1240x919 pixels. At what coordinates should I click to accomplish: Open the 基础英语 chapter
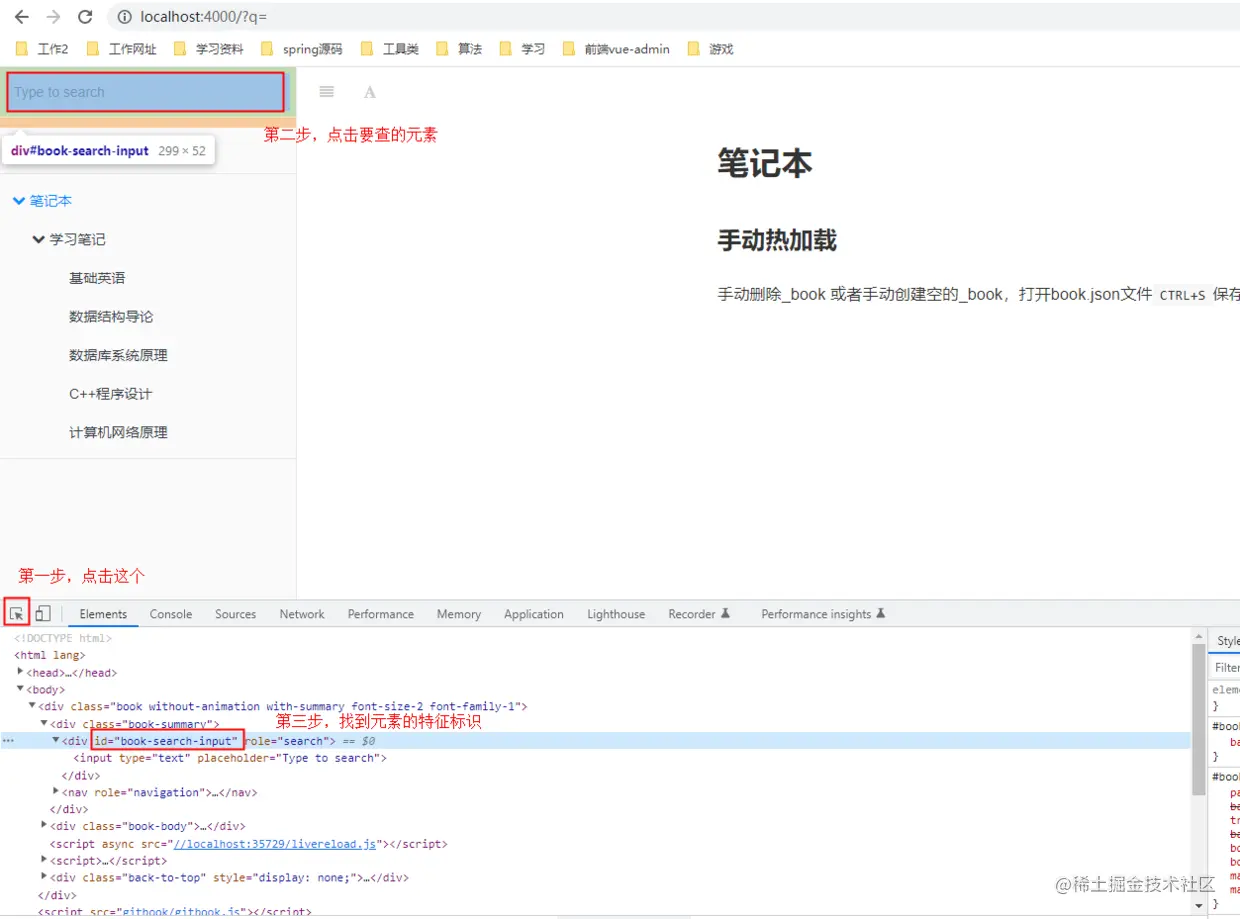tap(97, 278)
